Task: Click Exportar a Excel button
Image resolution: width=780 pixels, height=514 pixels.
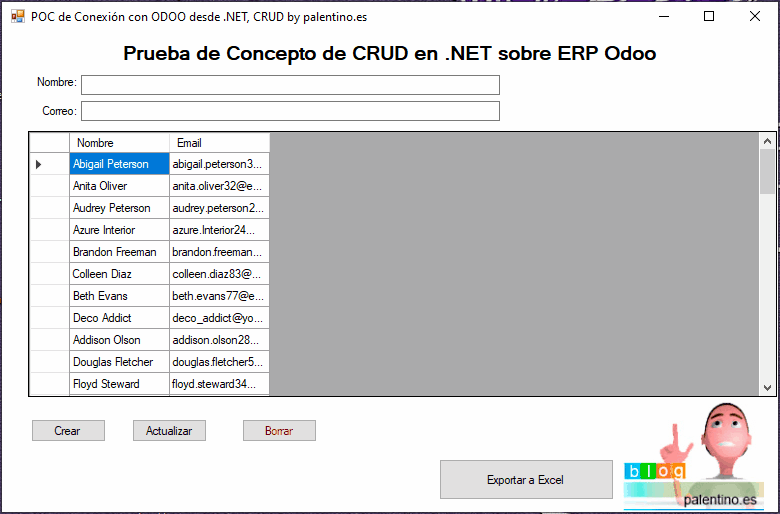Action: [x=525, y=480]
